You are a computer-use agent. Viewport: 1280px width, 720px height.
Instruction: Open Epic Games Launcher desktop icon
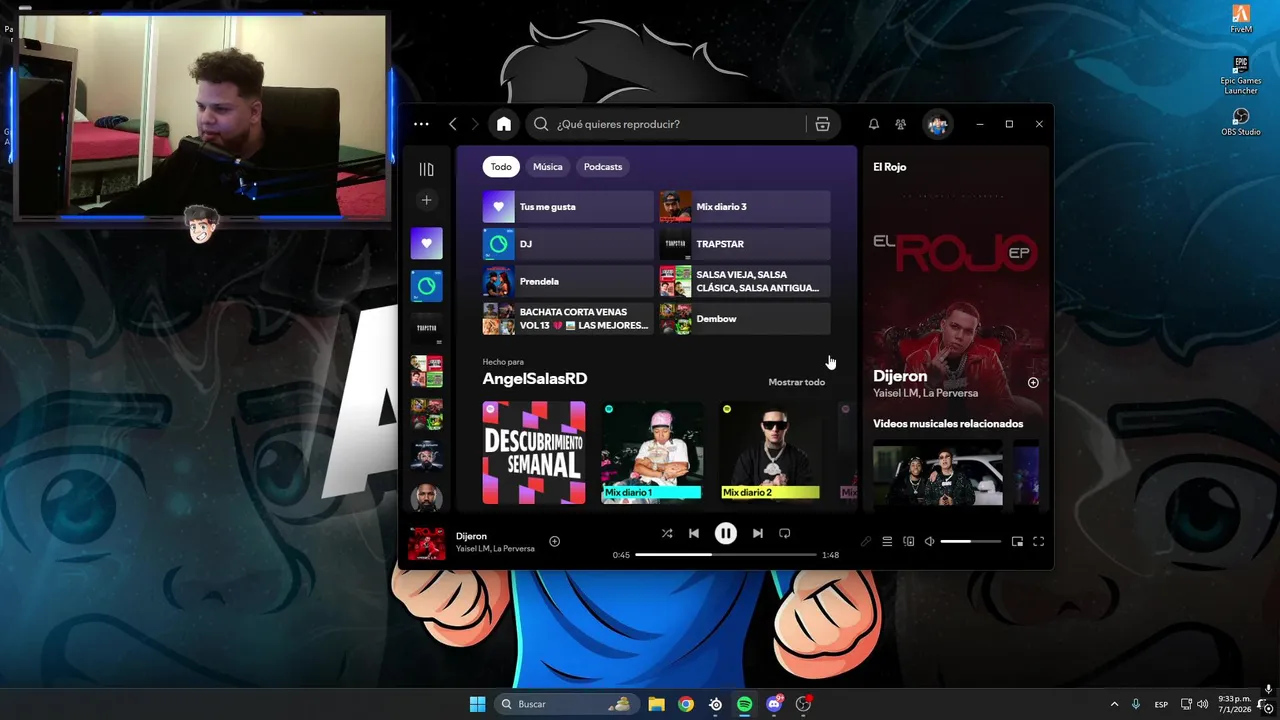click(x=1241, y=75)
